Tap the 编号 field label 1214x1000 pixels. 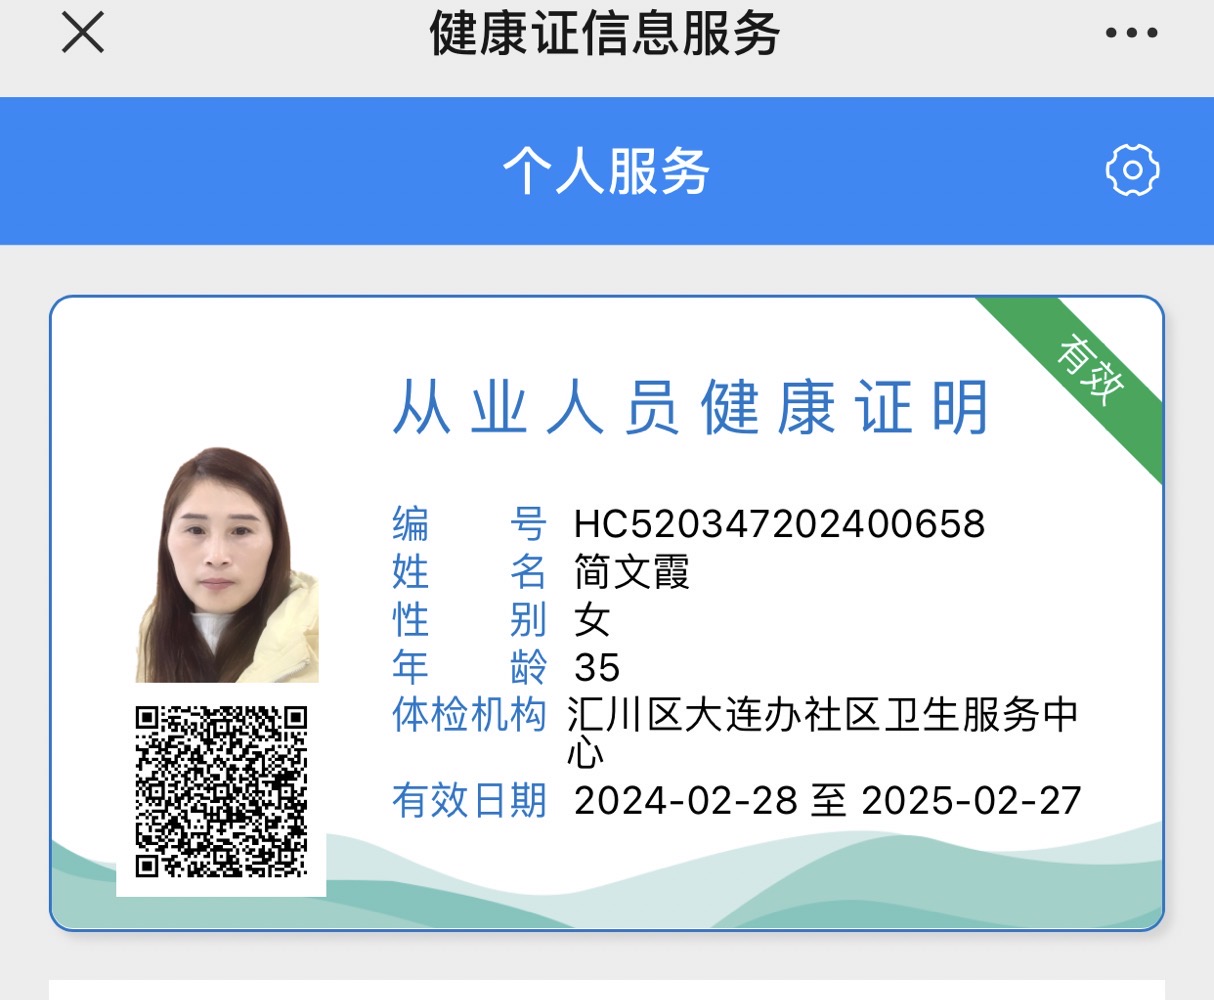[x=468, y=524]
